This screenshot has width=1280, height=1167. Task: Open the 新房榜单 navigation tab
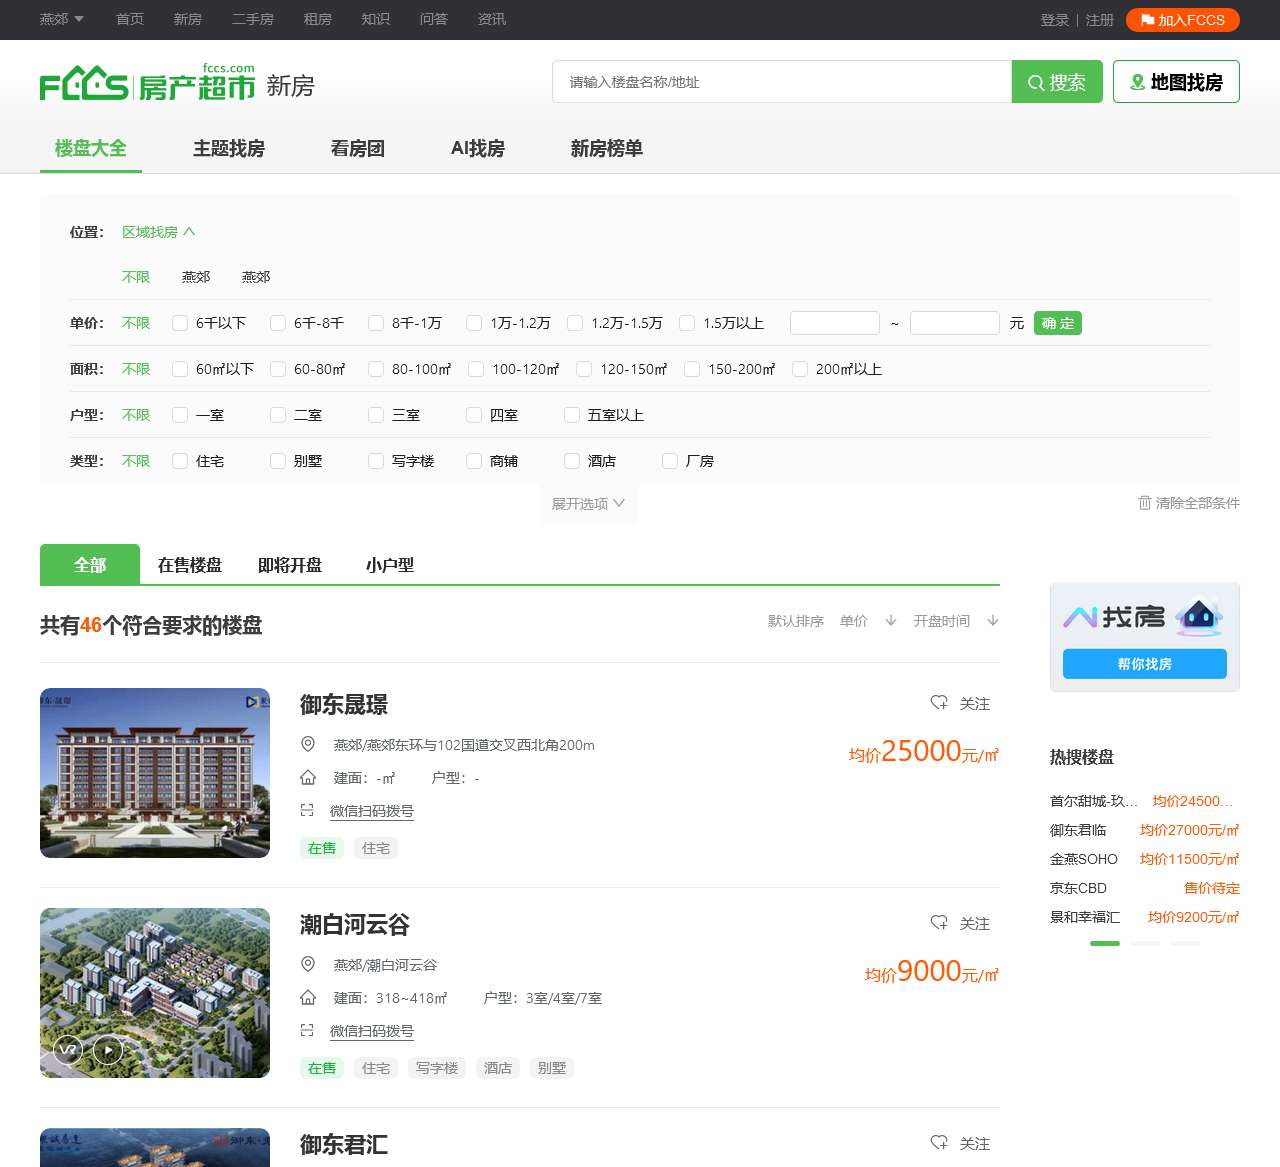coord(606,149)
